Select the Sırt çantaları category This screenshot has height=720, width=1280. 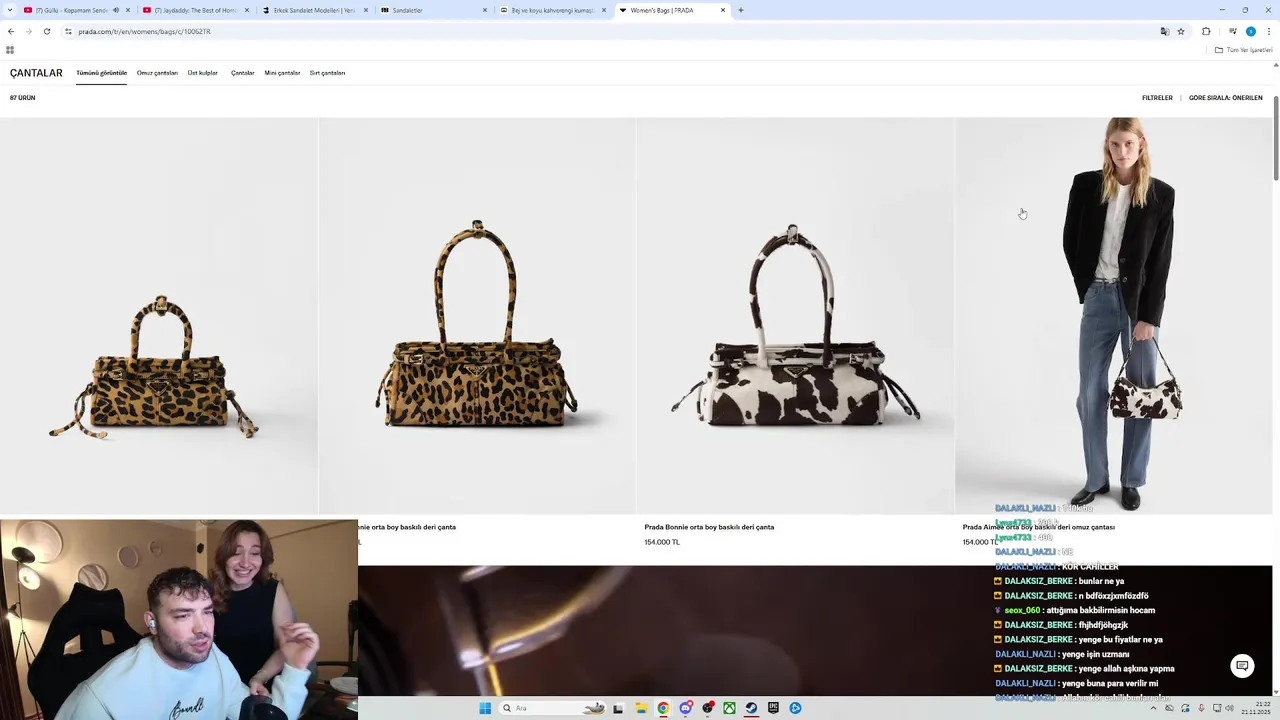point(327,73)
